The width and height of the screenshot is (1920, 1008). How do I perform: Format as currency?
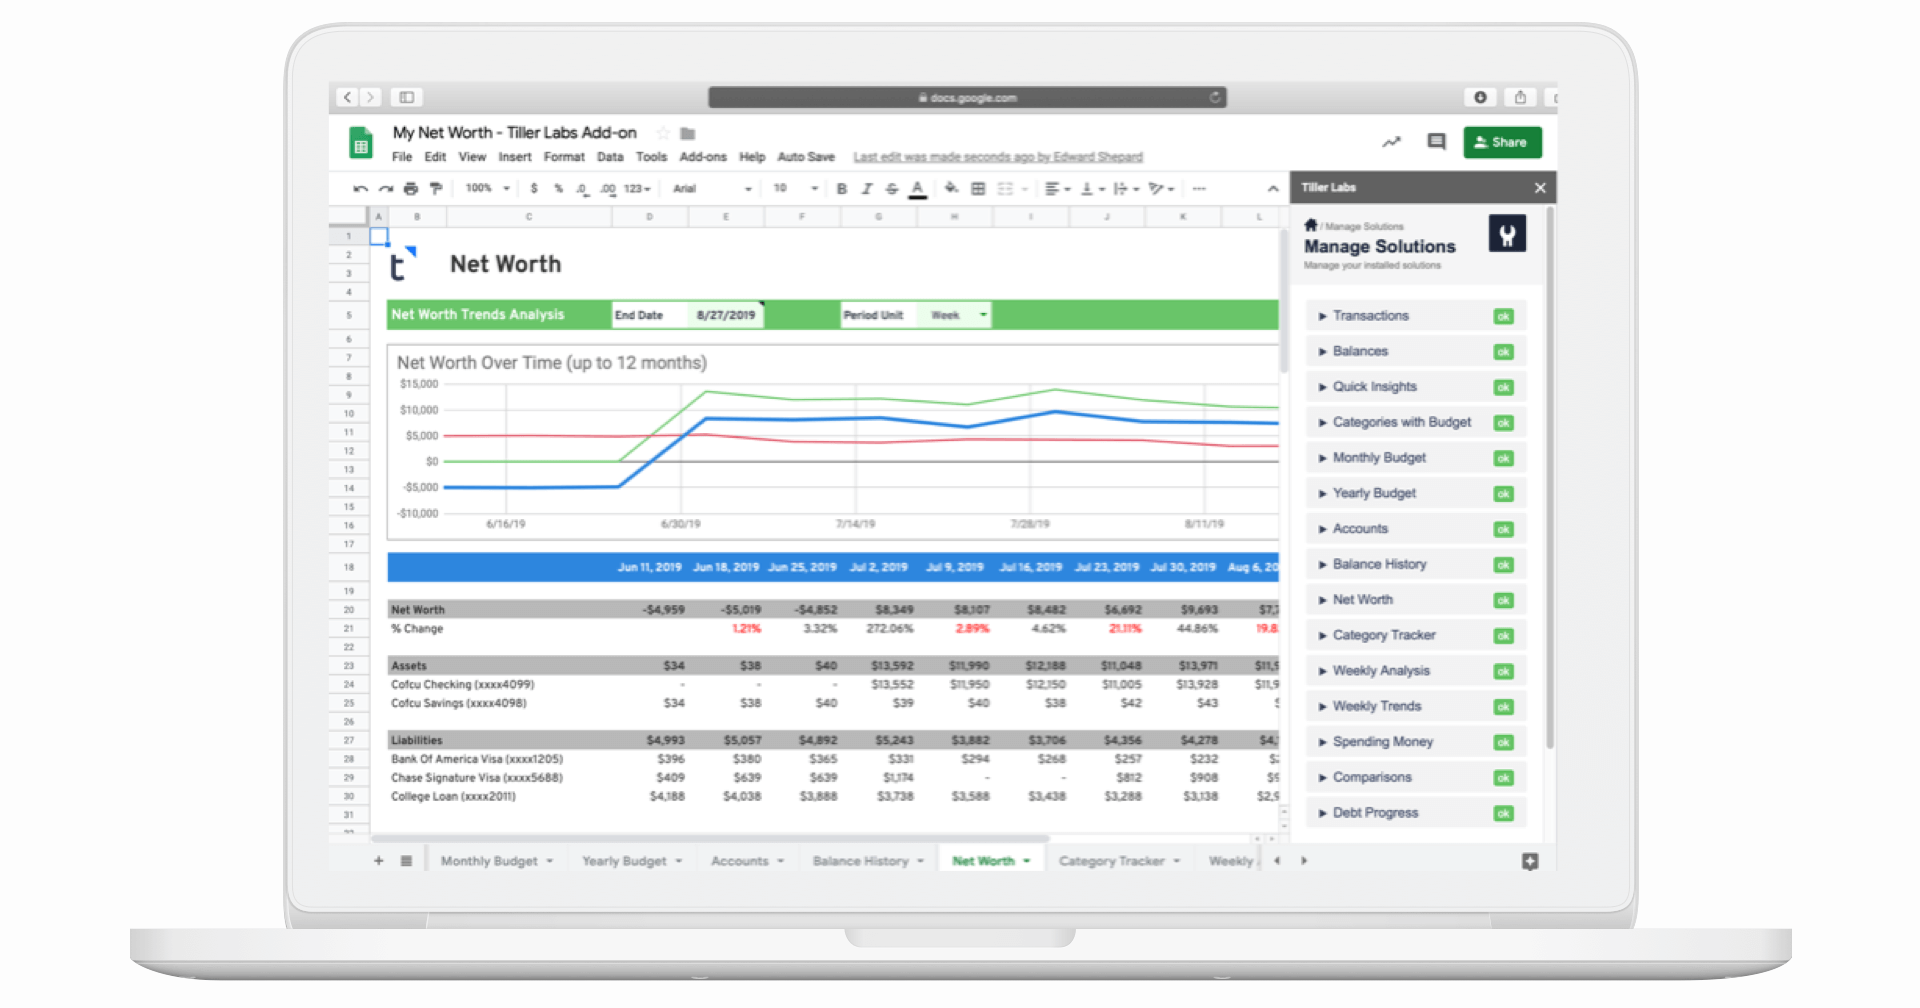click(x=534, y=188)
